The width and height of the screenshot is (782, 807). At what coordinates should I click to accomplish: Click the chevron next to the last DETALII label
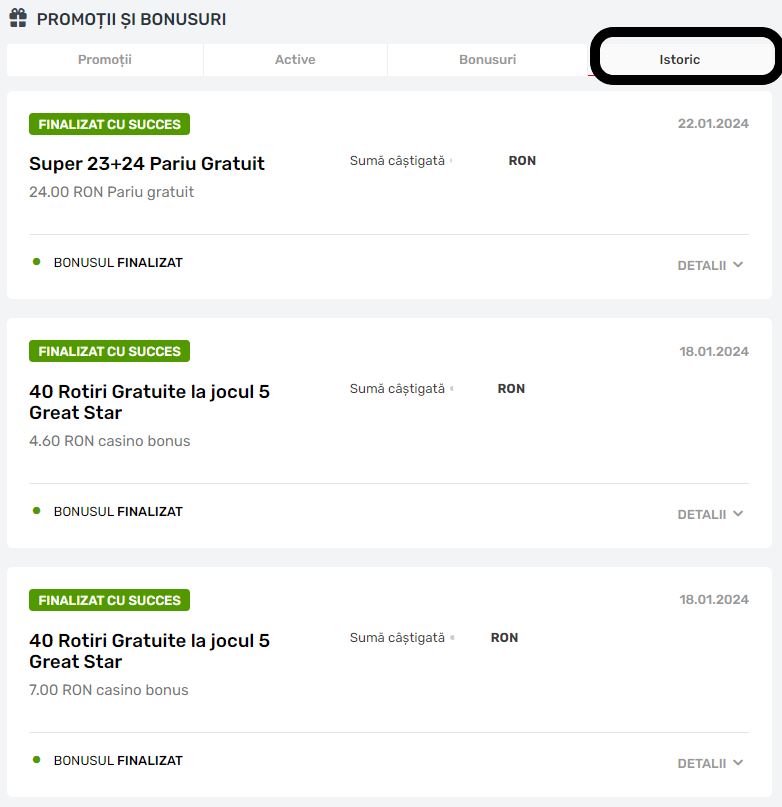[737, 762]
